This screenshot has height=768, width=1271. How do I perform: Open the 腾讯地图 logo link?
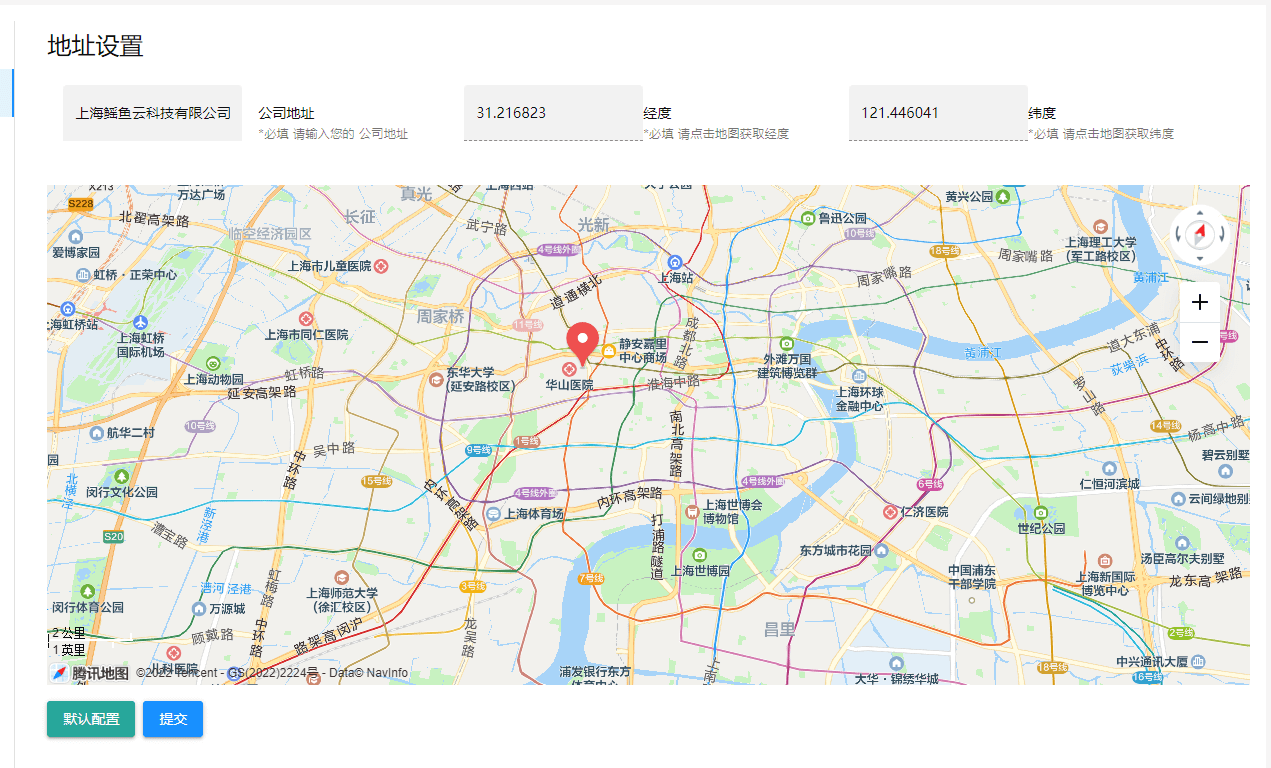(x=90, y=673)
